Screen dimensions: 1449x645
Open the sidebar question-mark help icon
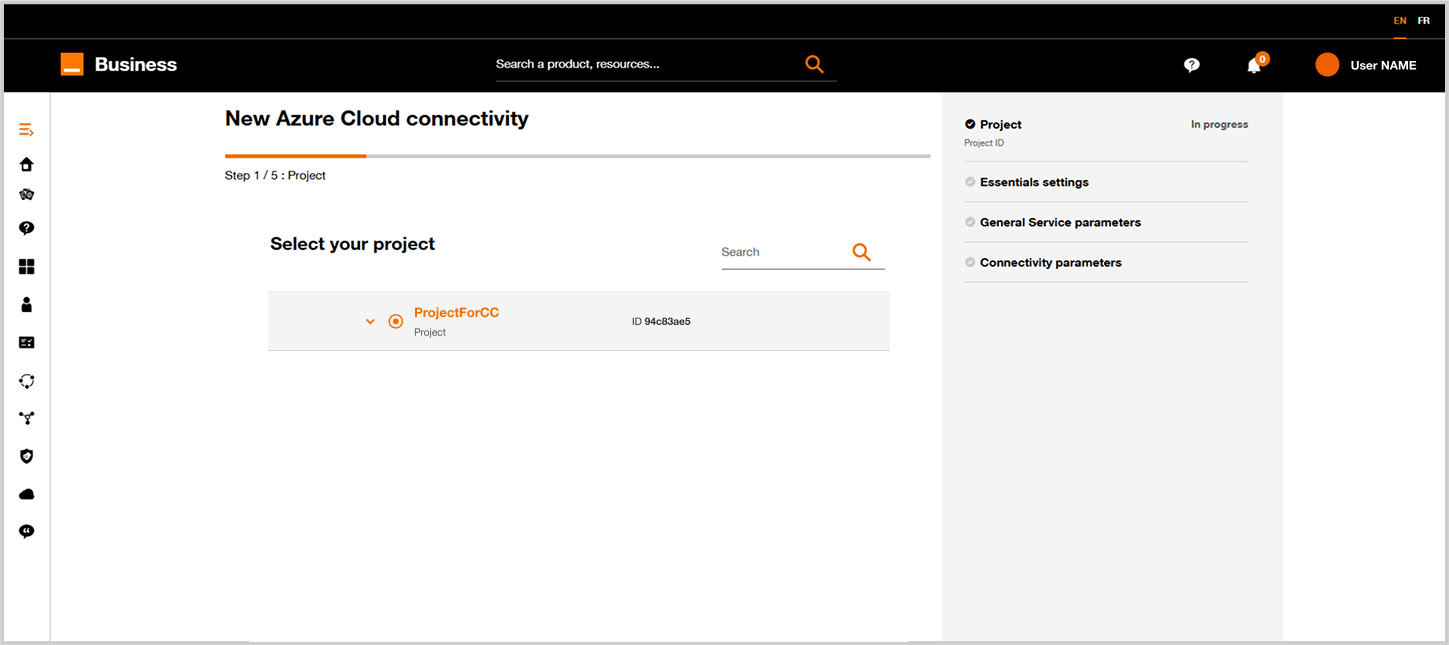point(27,228)
